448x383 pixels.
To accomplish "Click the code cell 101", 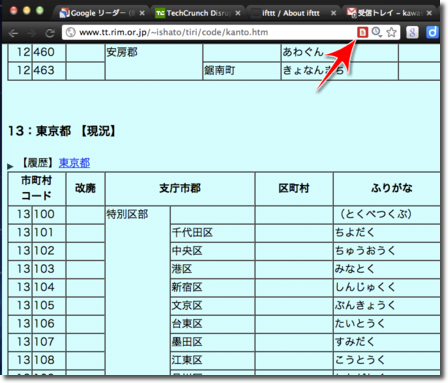I will 49,233.
